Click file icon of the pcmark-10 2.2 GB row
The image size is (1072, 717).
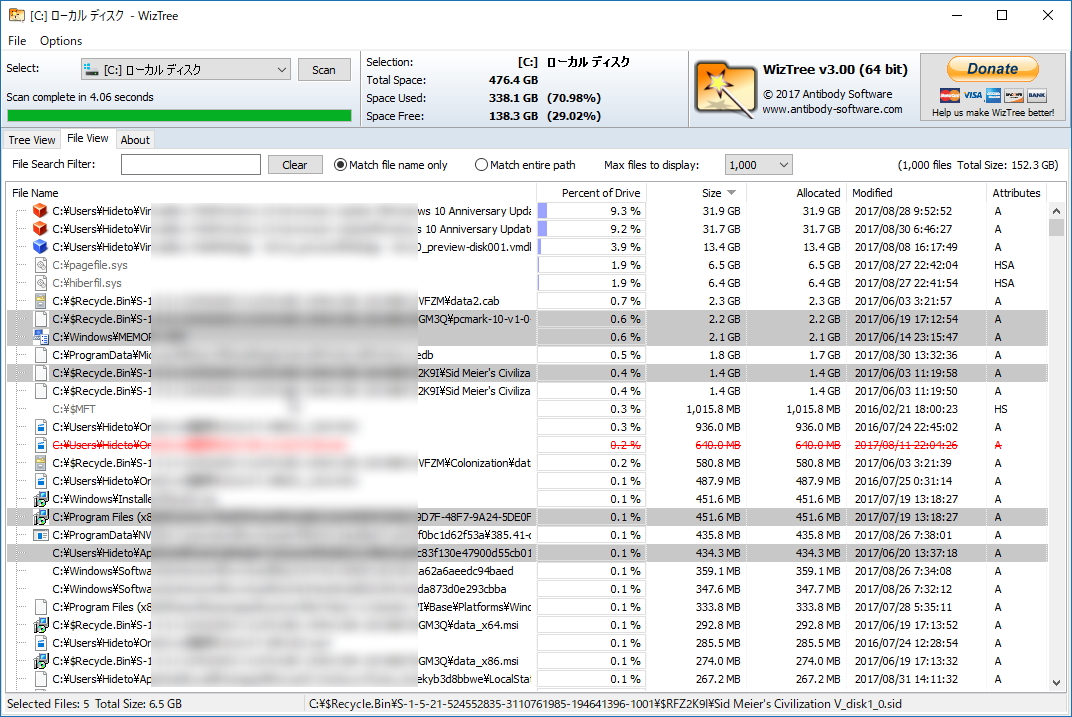coord(40,319)
